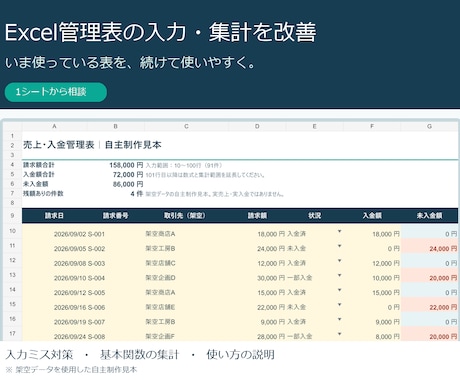Click client cell 架空店舗C

click(160, 263)
